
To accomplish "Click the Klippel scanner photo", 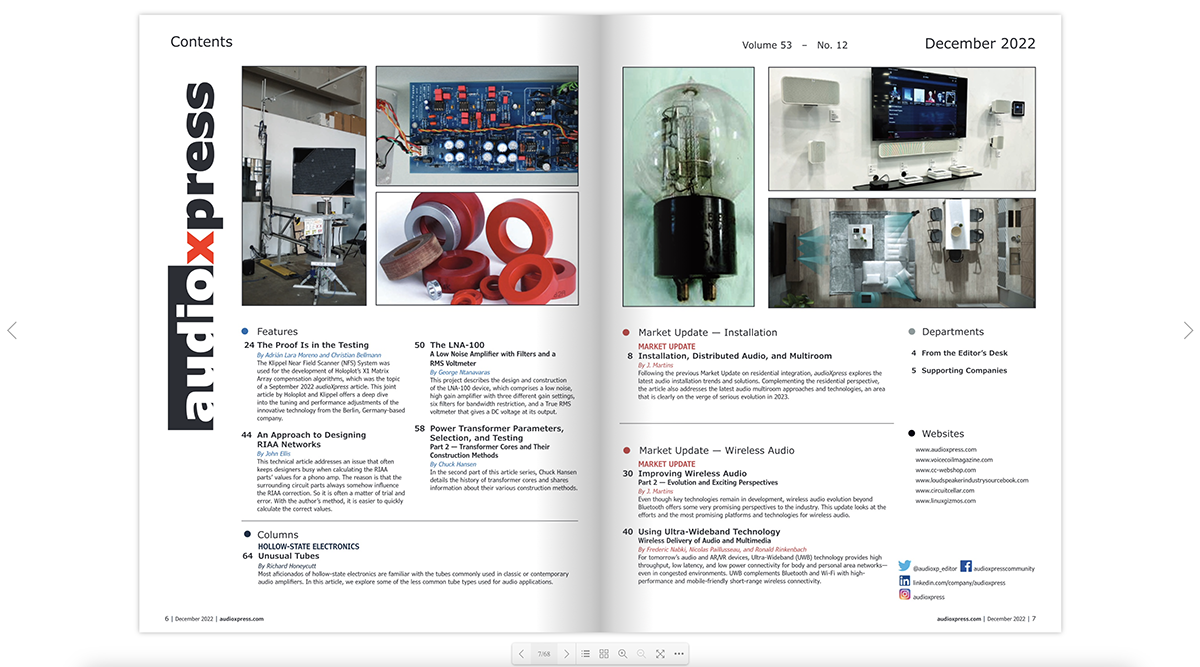I will click(304, 186).
